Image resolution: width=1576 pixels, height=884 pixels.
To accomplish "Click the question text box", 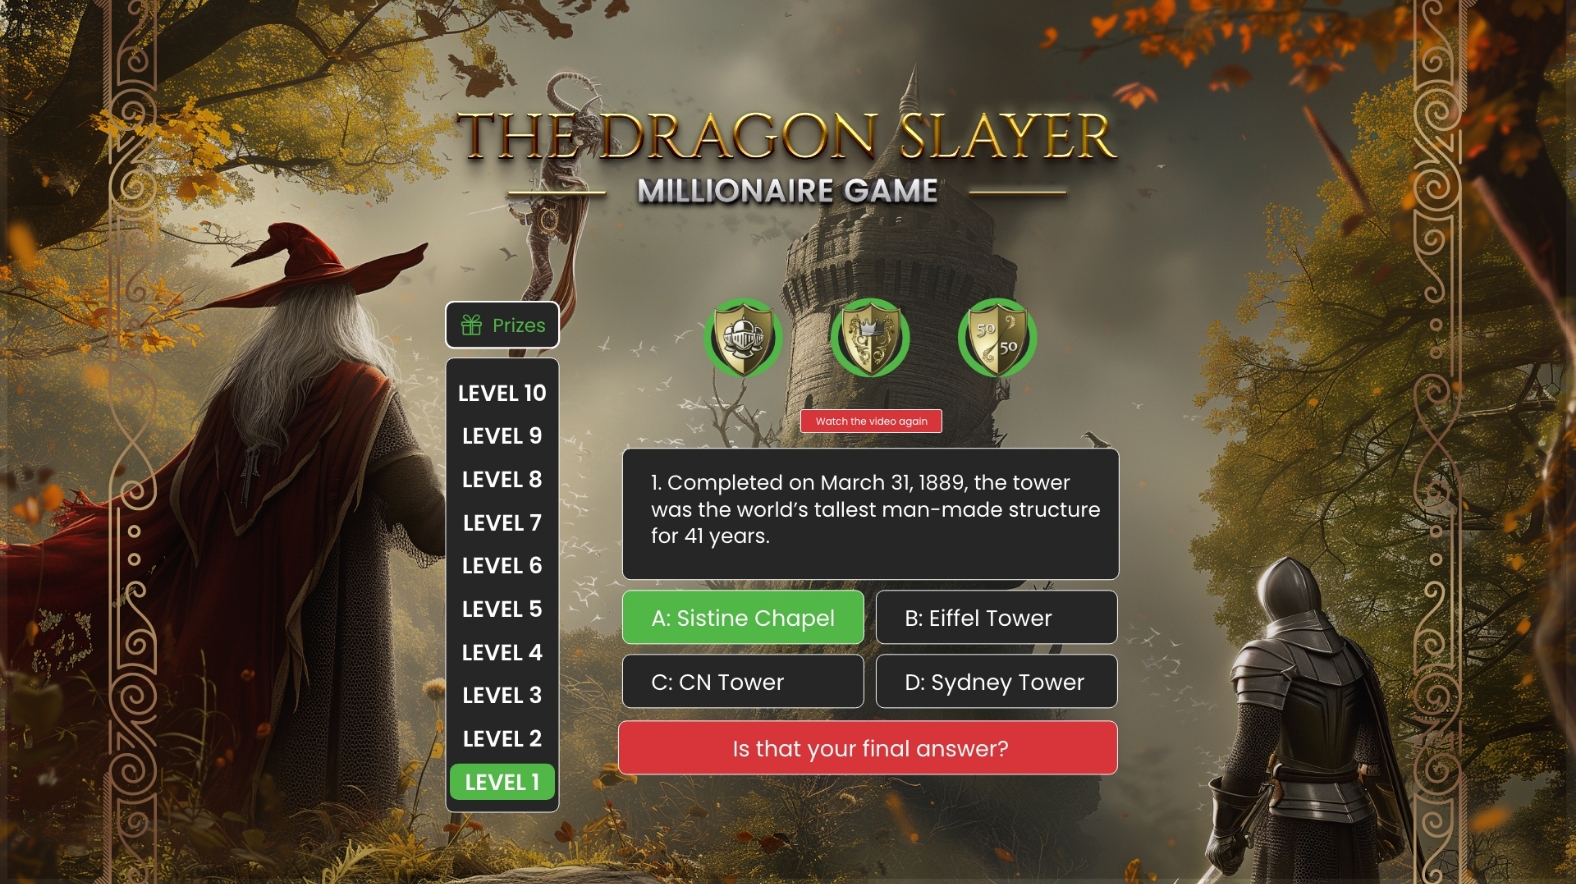I will click(870, 514).
